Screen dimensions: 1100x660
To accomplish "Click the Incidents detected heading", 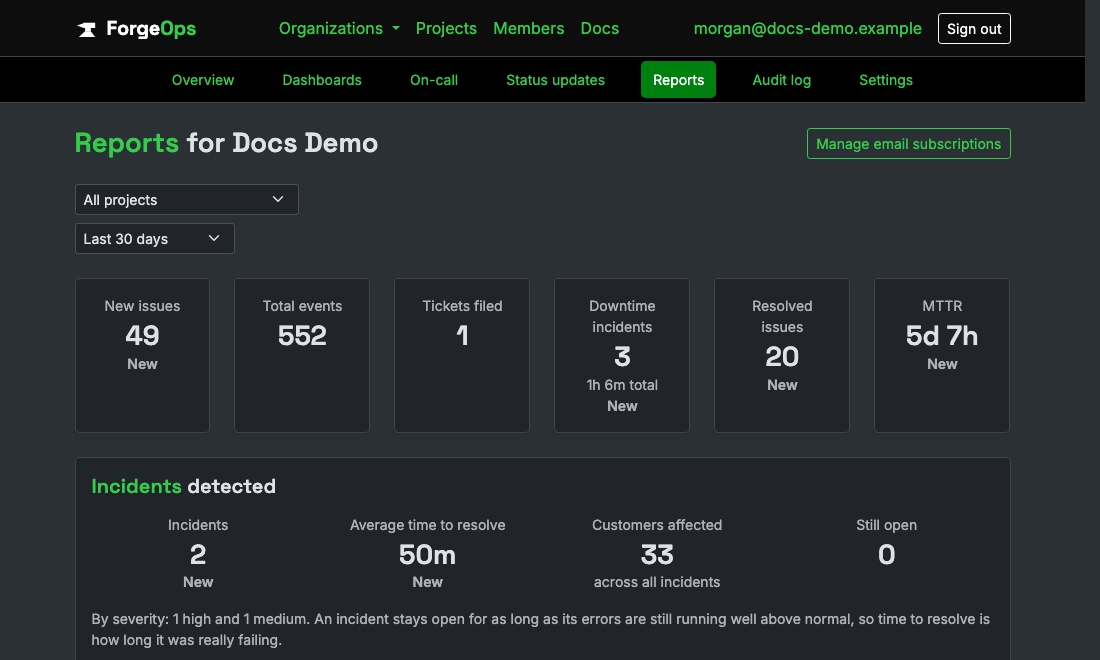I will [183, 486].
